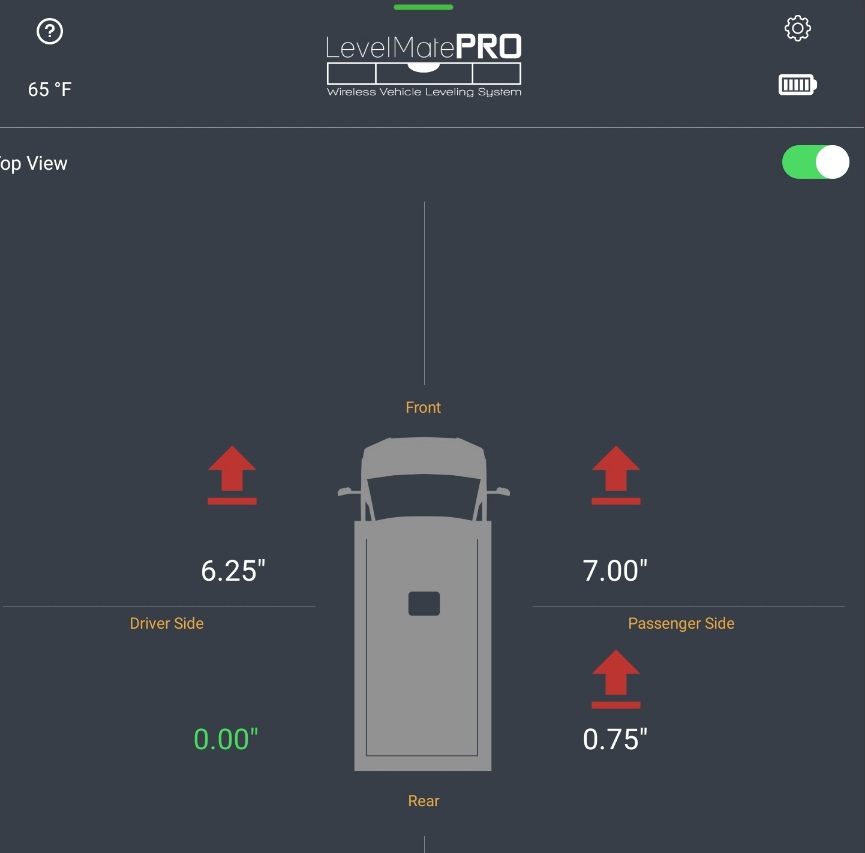
Task: Click the front driver side red raise arrow
Action: pyautogui.click(x=232, y=475)
